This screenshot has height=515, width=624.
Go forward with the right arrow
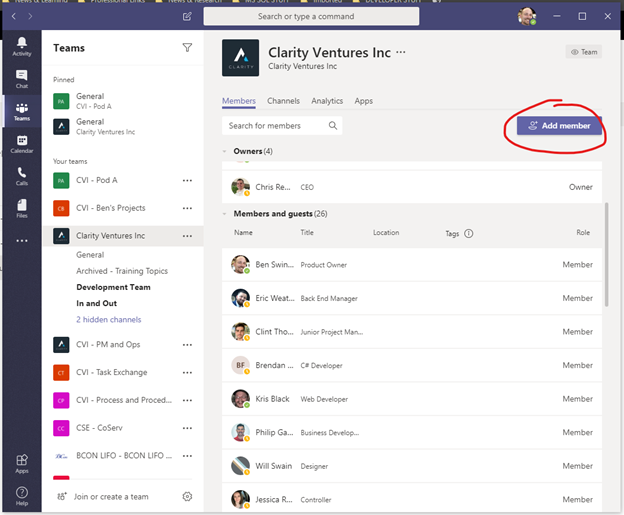pyautogui.click(x=30, y=16)
